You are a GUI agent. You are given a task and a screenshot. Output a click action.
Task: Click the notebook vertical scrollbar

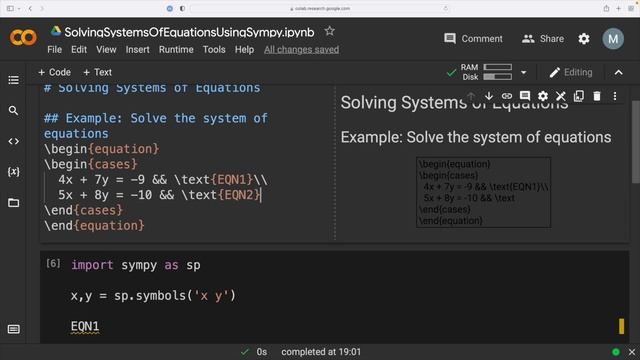636,142
